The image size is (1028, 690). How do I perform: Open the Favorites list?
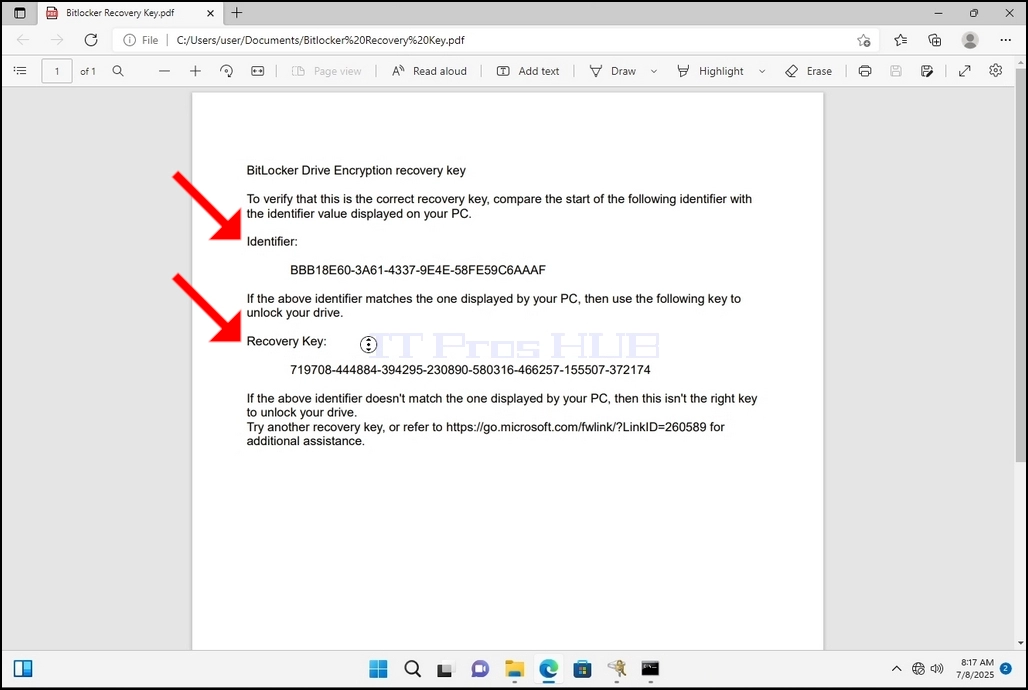click(x=901, y=40)
